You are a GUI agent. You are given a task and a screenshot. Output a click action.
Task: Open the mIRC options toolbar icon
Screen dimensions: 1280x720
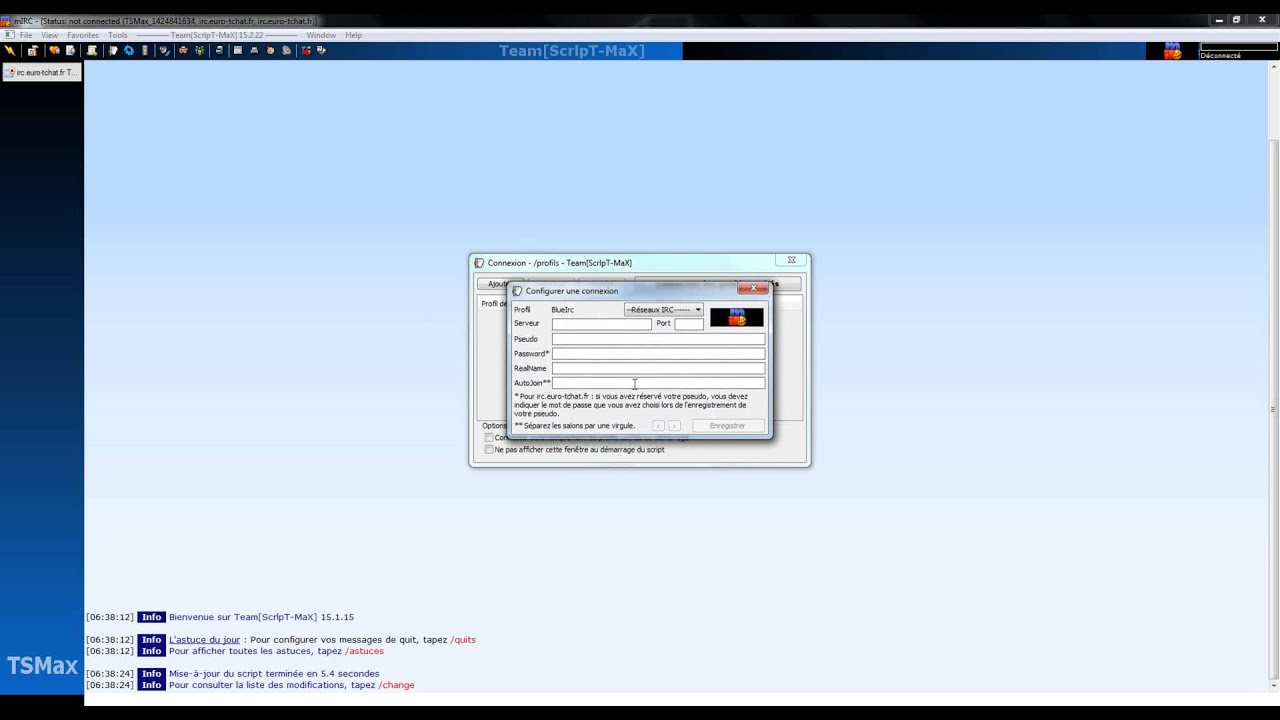pyautogui.click(x=33, y=50)
